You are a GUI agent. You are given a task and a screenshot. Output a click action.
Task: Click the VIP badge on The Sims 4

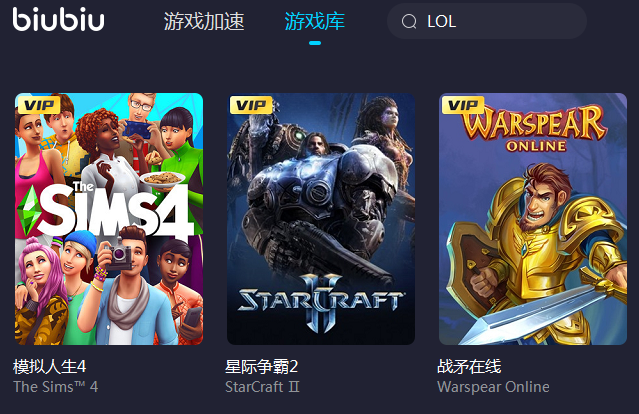click(x=39, y=105)
